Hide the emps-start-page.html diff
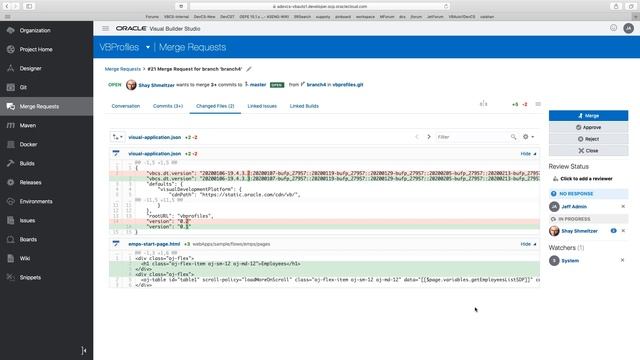 click(528, 244)
